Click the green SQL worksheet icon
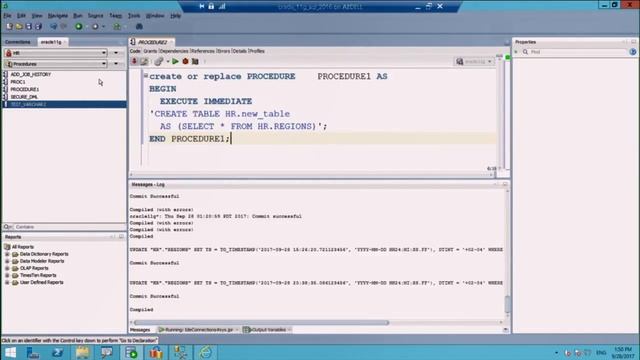640x360 pixels. 117,27
